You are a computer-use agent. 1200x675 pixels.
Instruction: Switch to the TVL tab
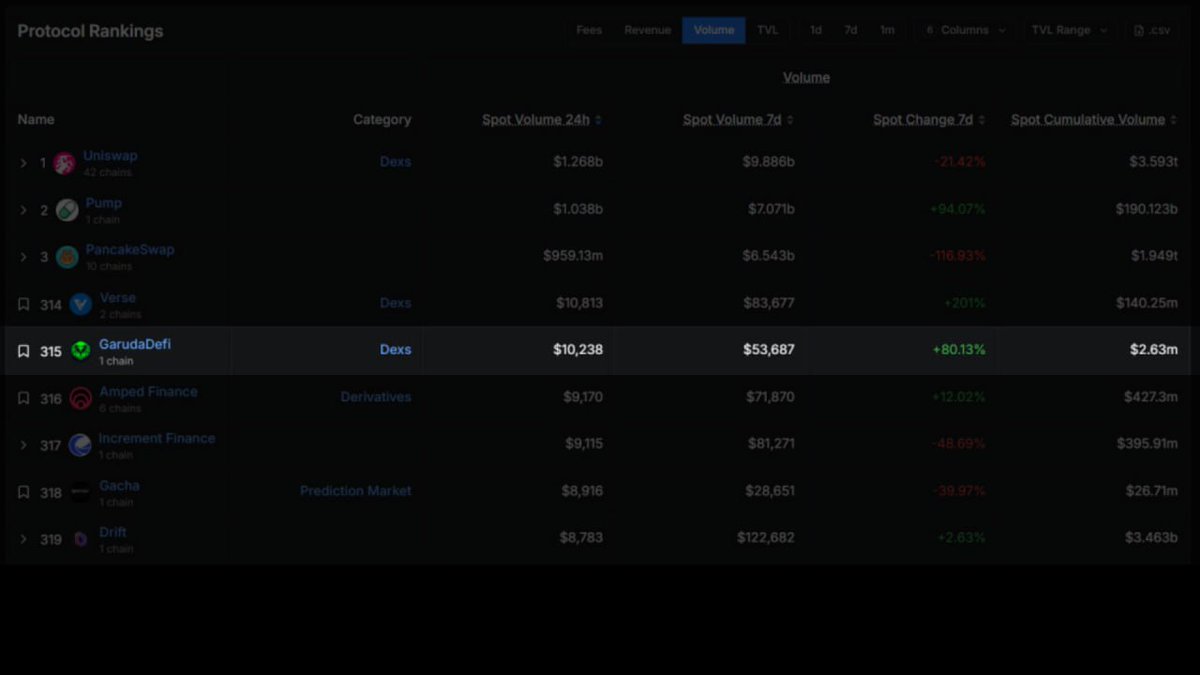(x=767, y=30)
